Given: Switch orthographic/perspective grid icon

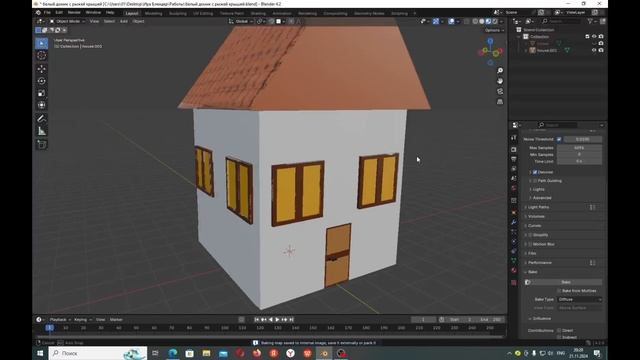Looking at the screenshot, I should point(500,102).
